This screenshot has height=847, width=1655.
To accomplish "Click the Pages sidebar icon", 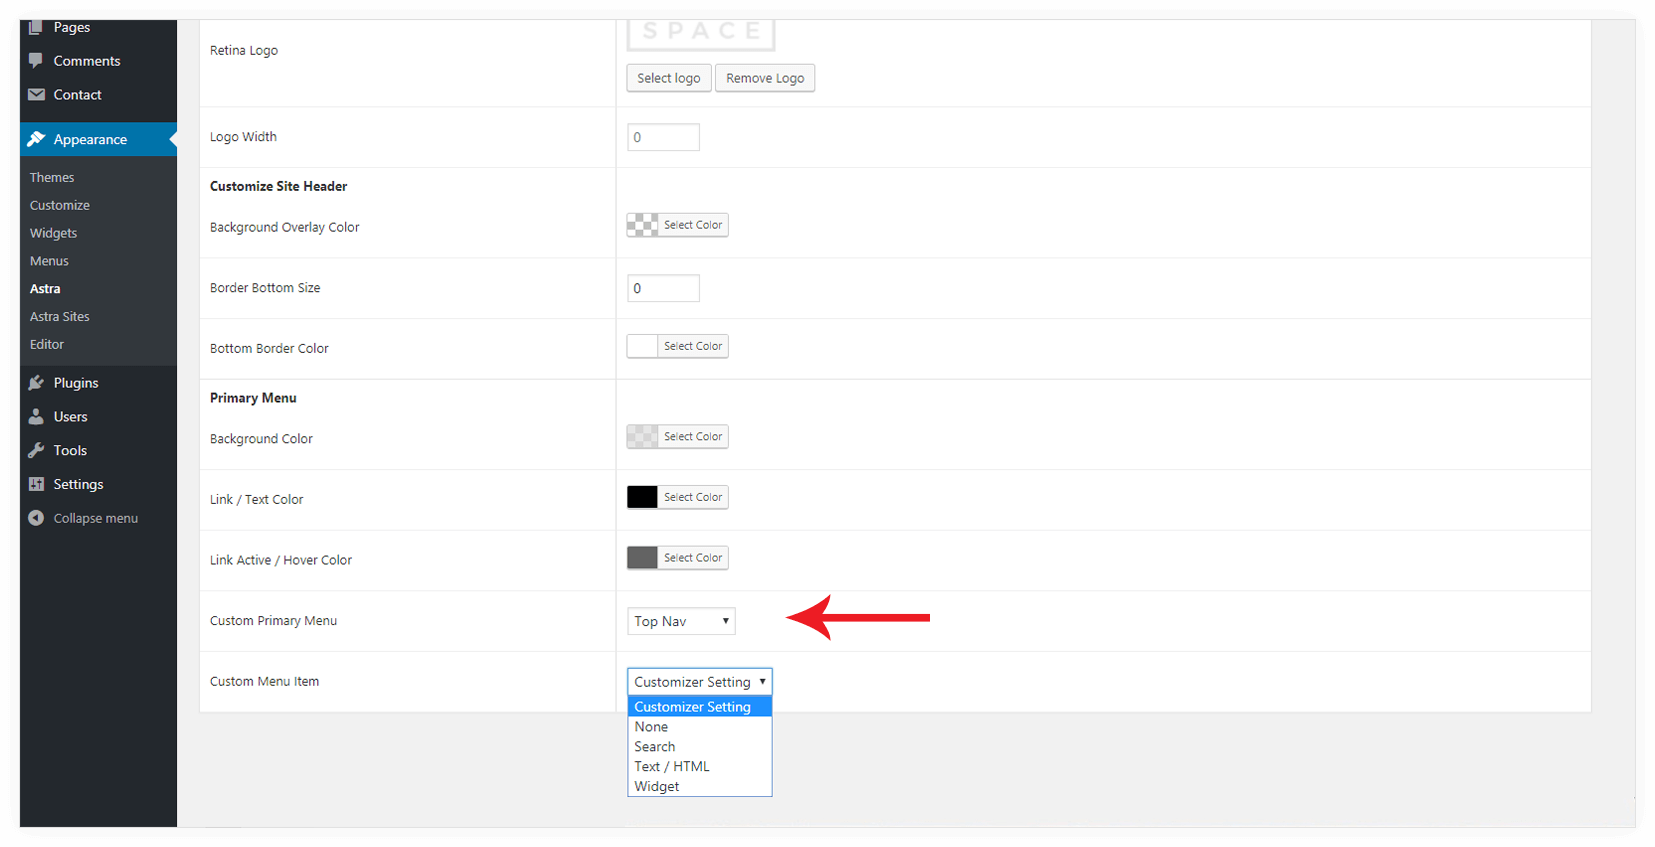I will point(36,27).
